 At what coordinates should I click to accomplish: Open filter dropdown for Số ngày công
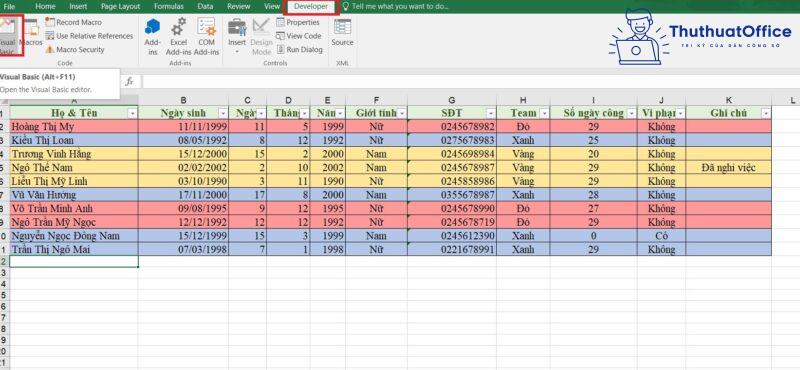coord(632,113)
